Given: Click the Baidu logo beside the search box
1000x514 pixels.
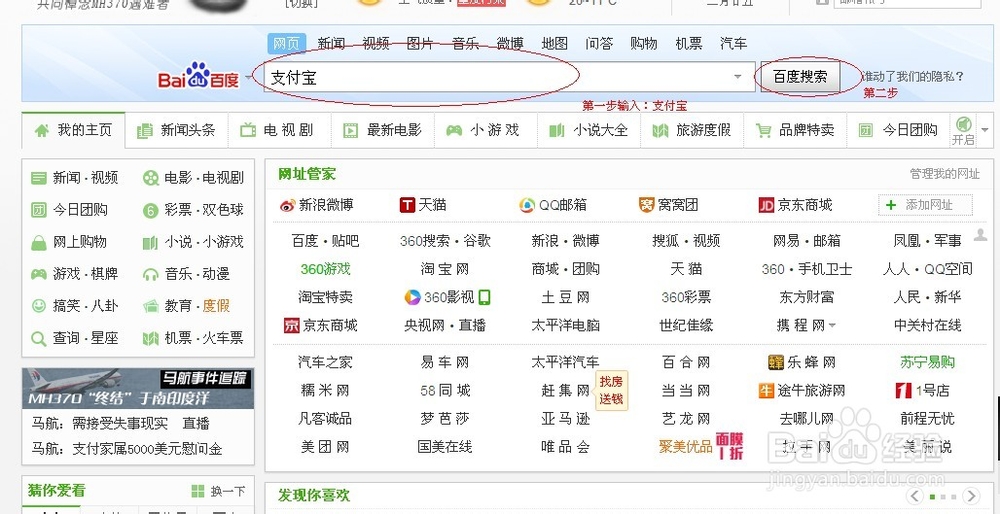Looking at the screenshot, I should pyautogui.click(x=198, y=77).
